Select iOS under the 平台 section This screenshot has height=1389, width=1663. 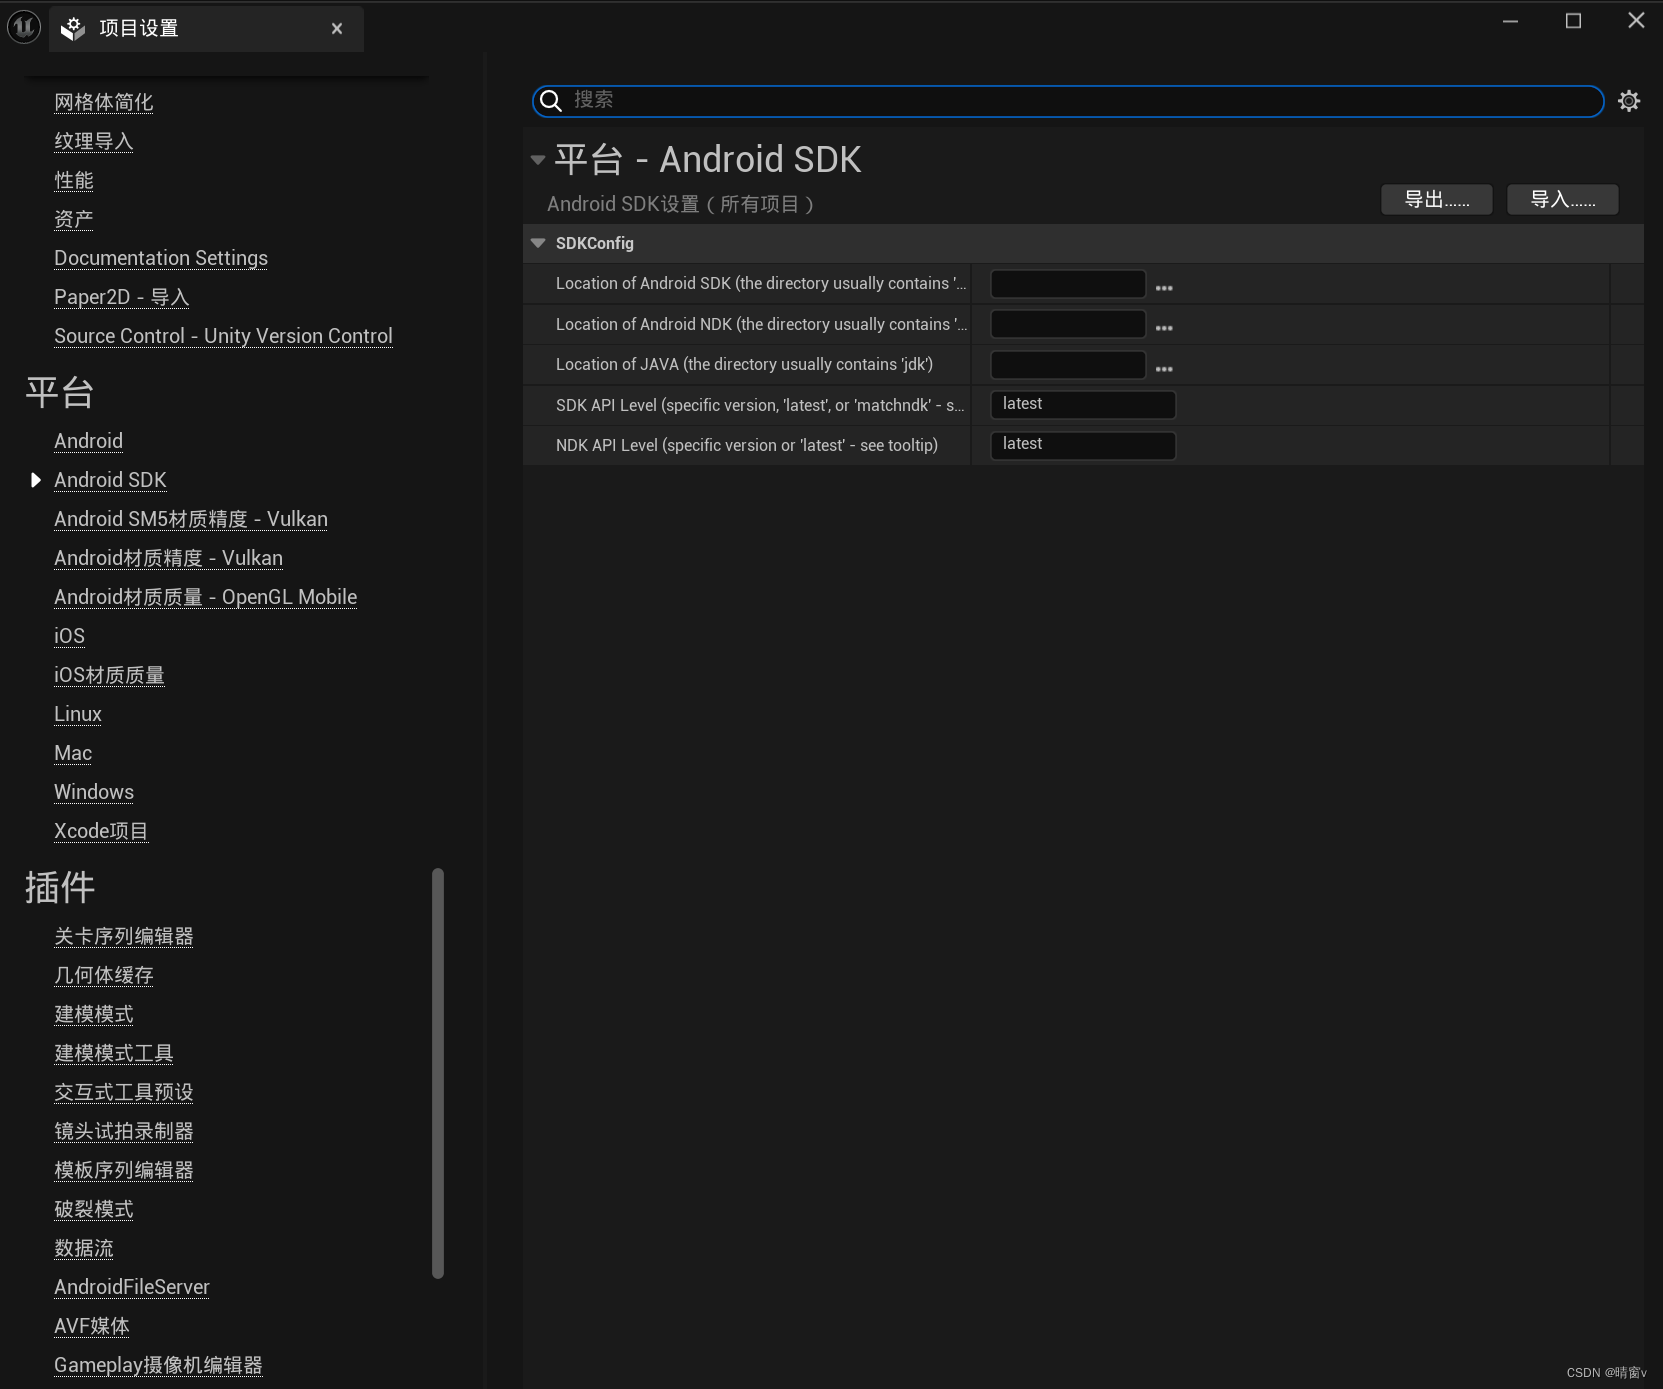68,636
